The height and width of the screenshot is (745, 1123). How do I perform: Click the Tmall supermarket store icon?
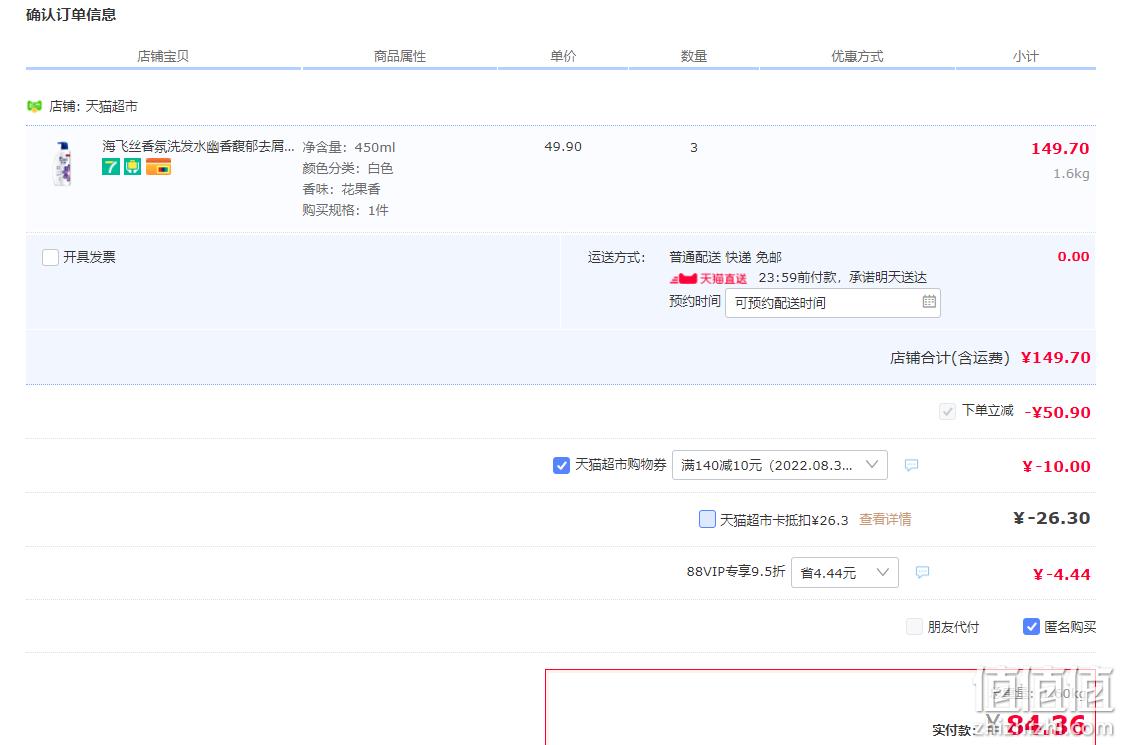click(34, 106)
